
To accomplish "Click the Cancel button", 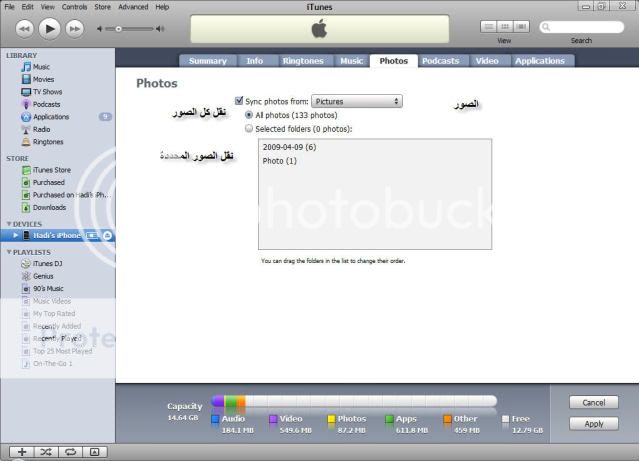I will 594,403.
